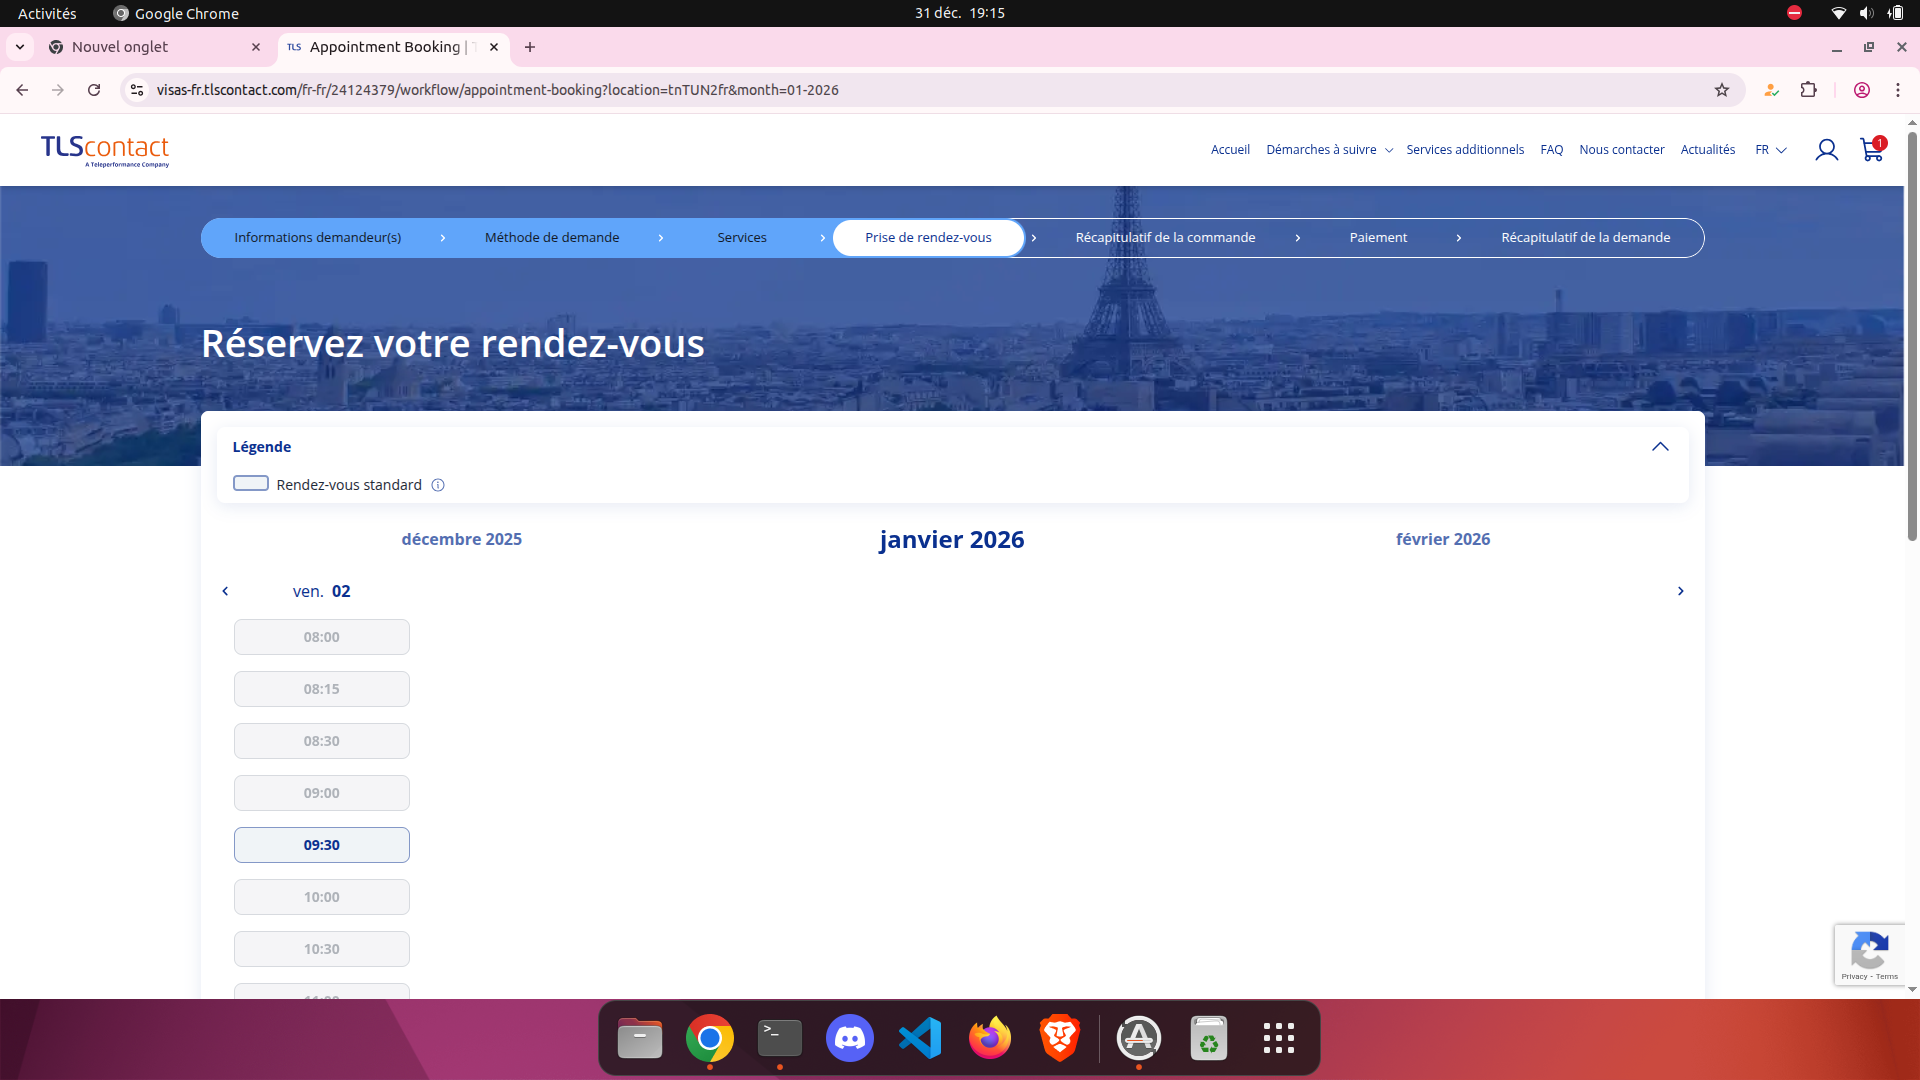This screenshot has width=1920, height=1080.
Task: Open the Actualités link
Action: coord(1708,150)
